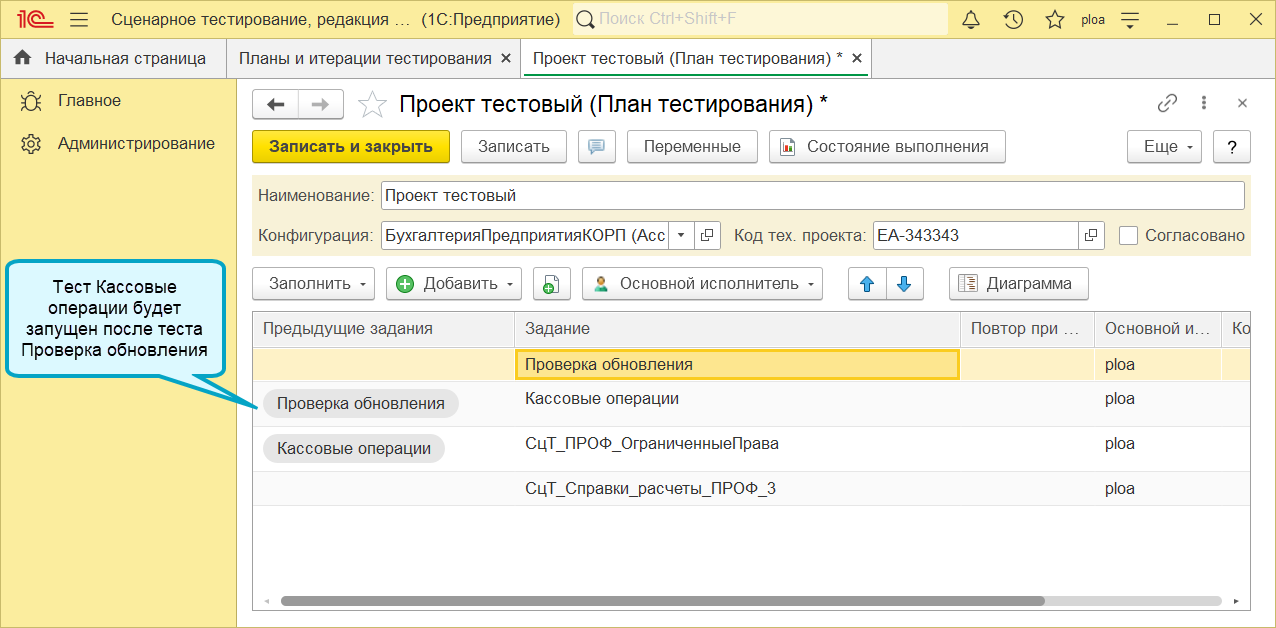This screenshot has width=1276, height=628.
Task: Open history clock icon
Action: tap(1013, 19)
